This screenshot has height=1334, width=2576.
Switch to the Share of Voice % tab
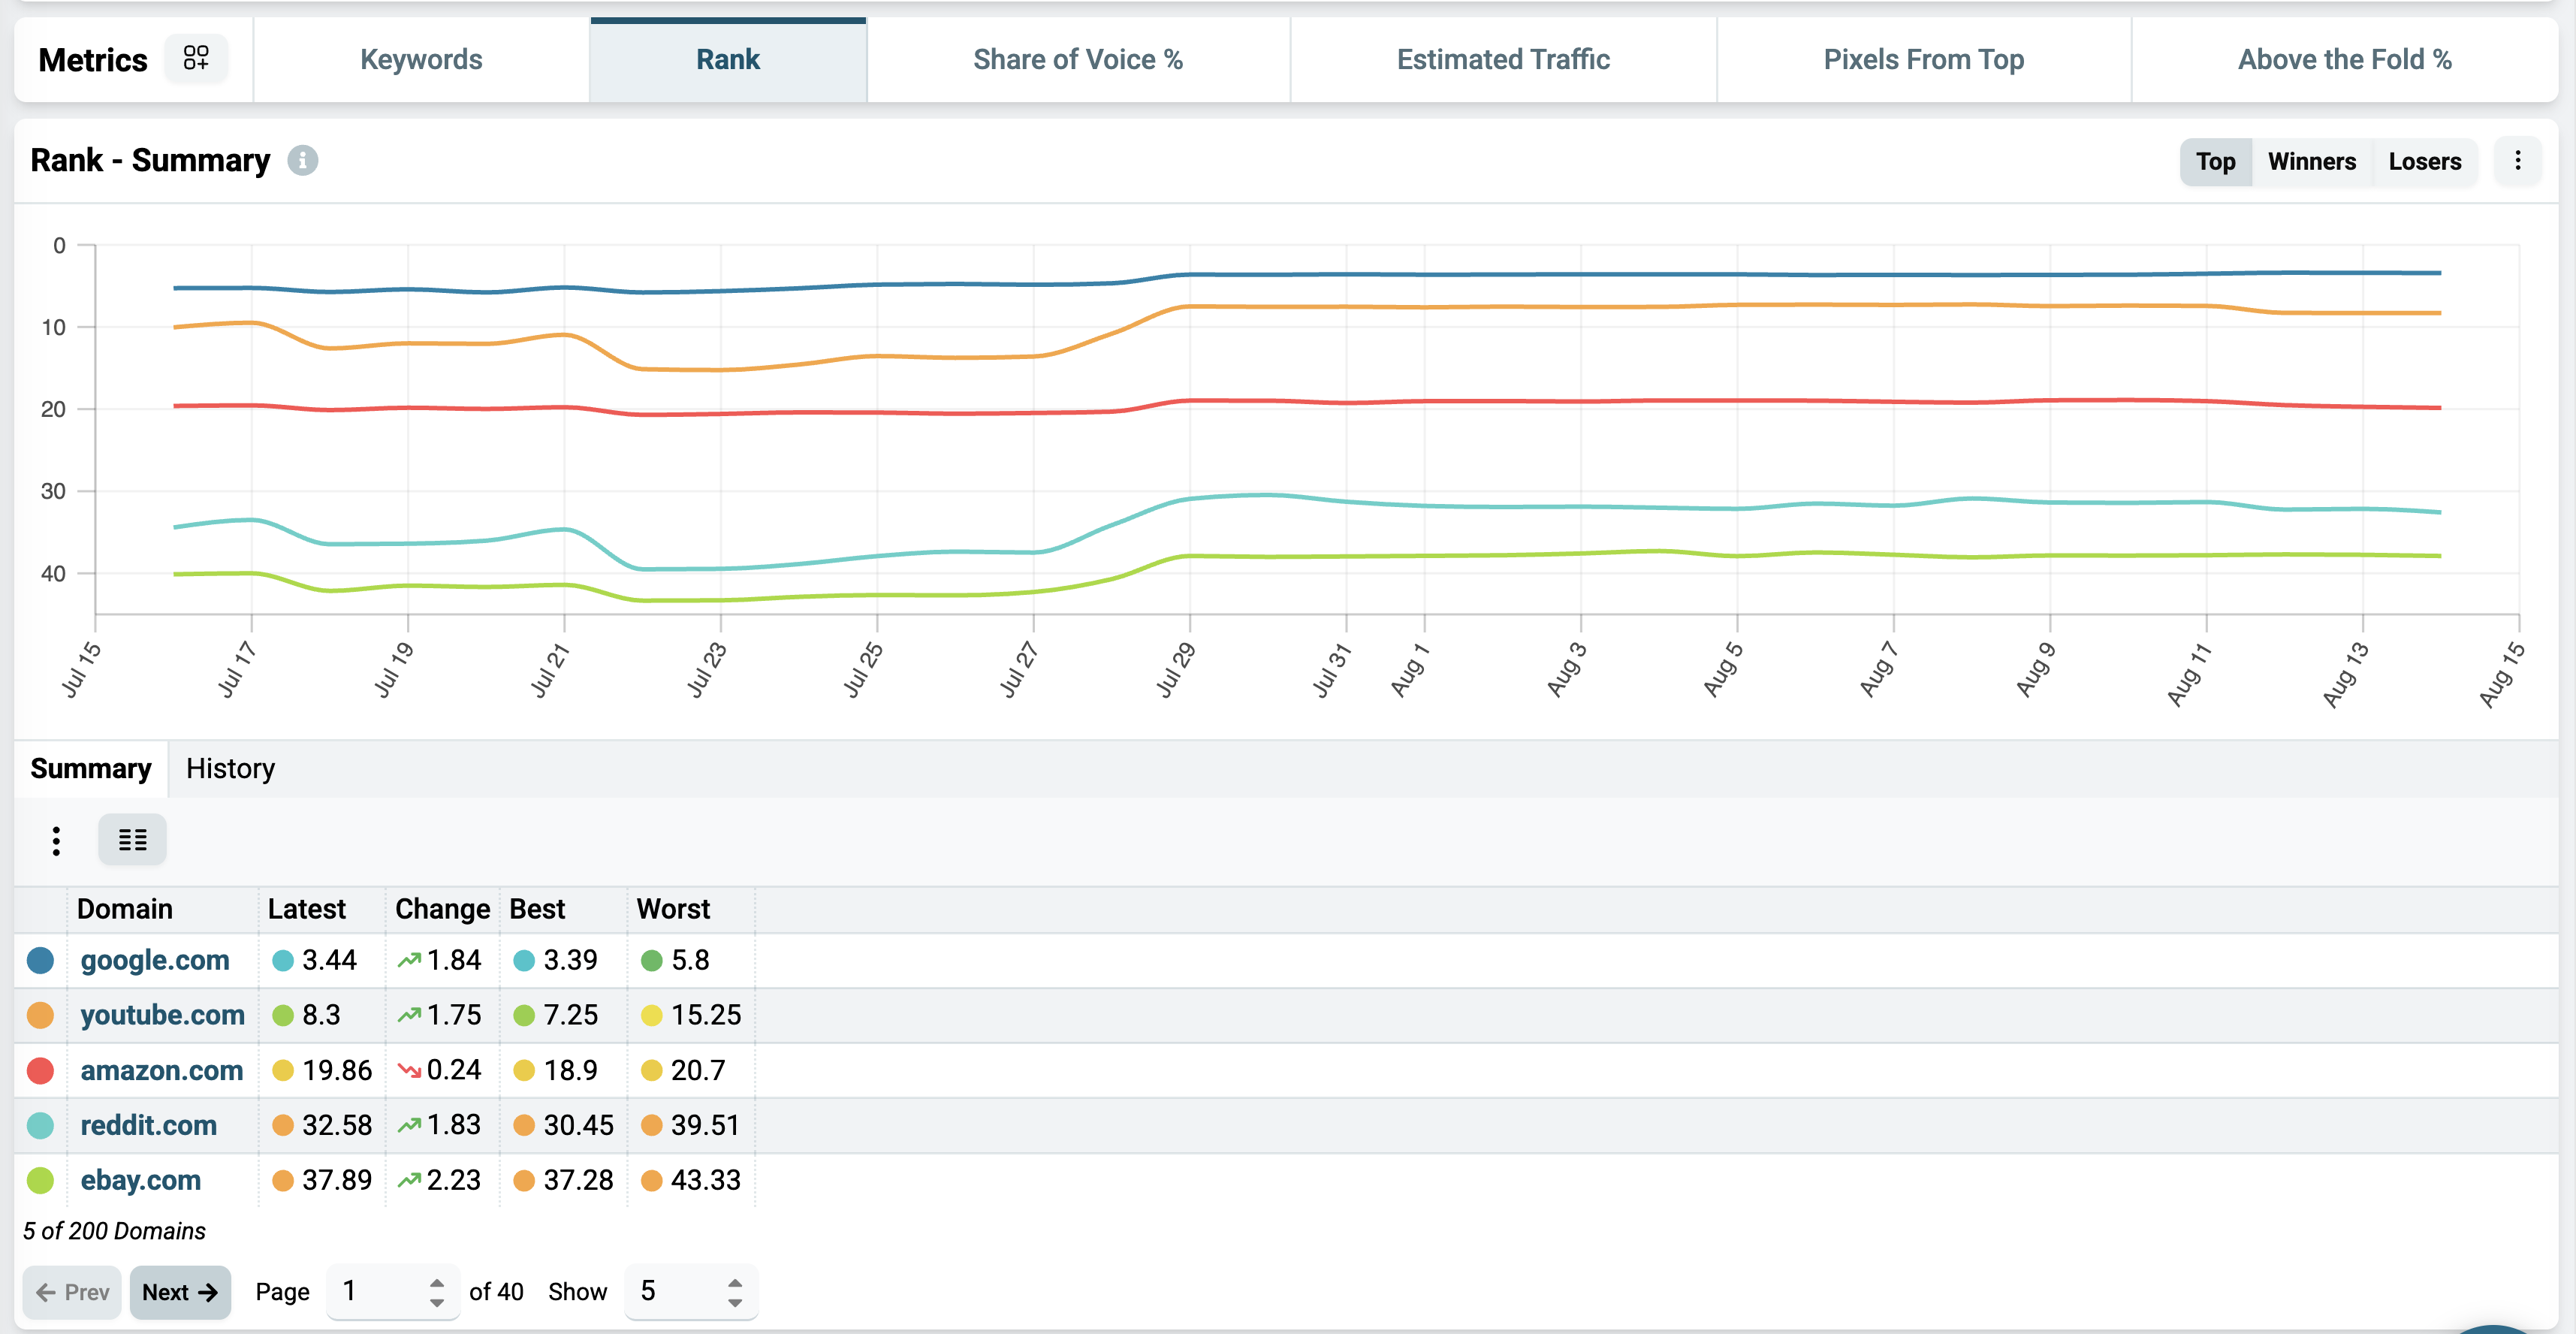pyautogui.click(x=1078, y=59)
